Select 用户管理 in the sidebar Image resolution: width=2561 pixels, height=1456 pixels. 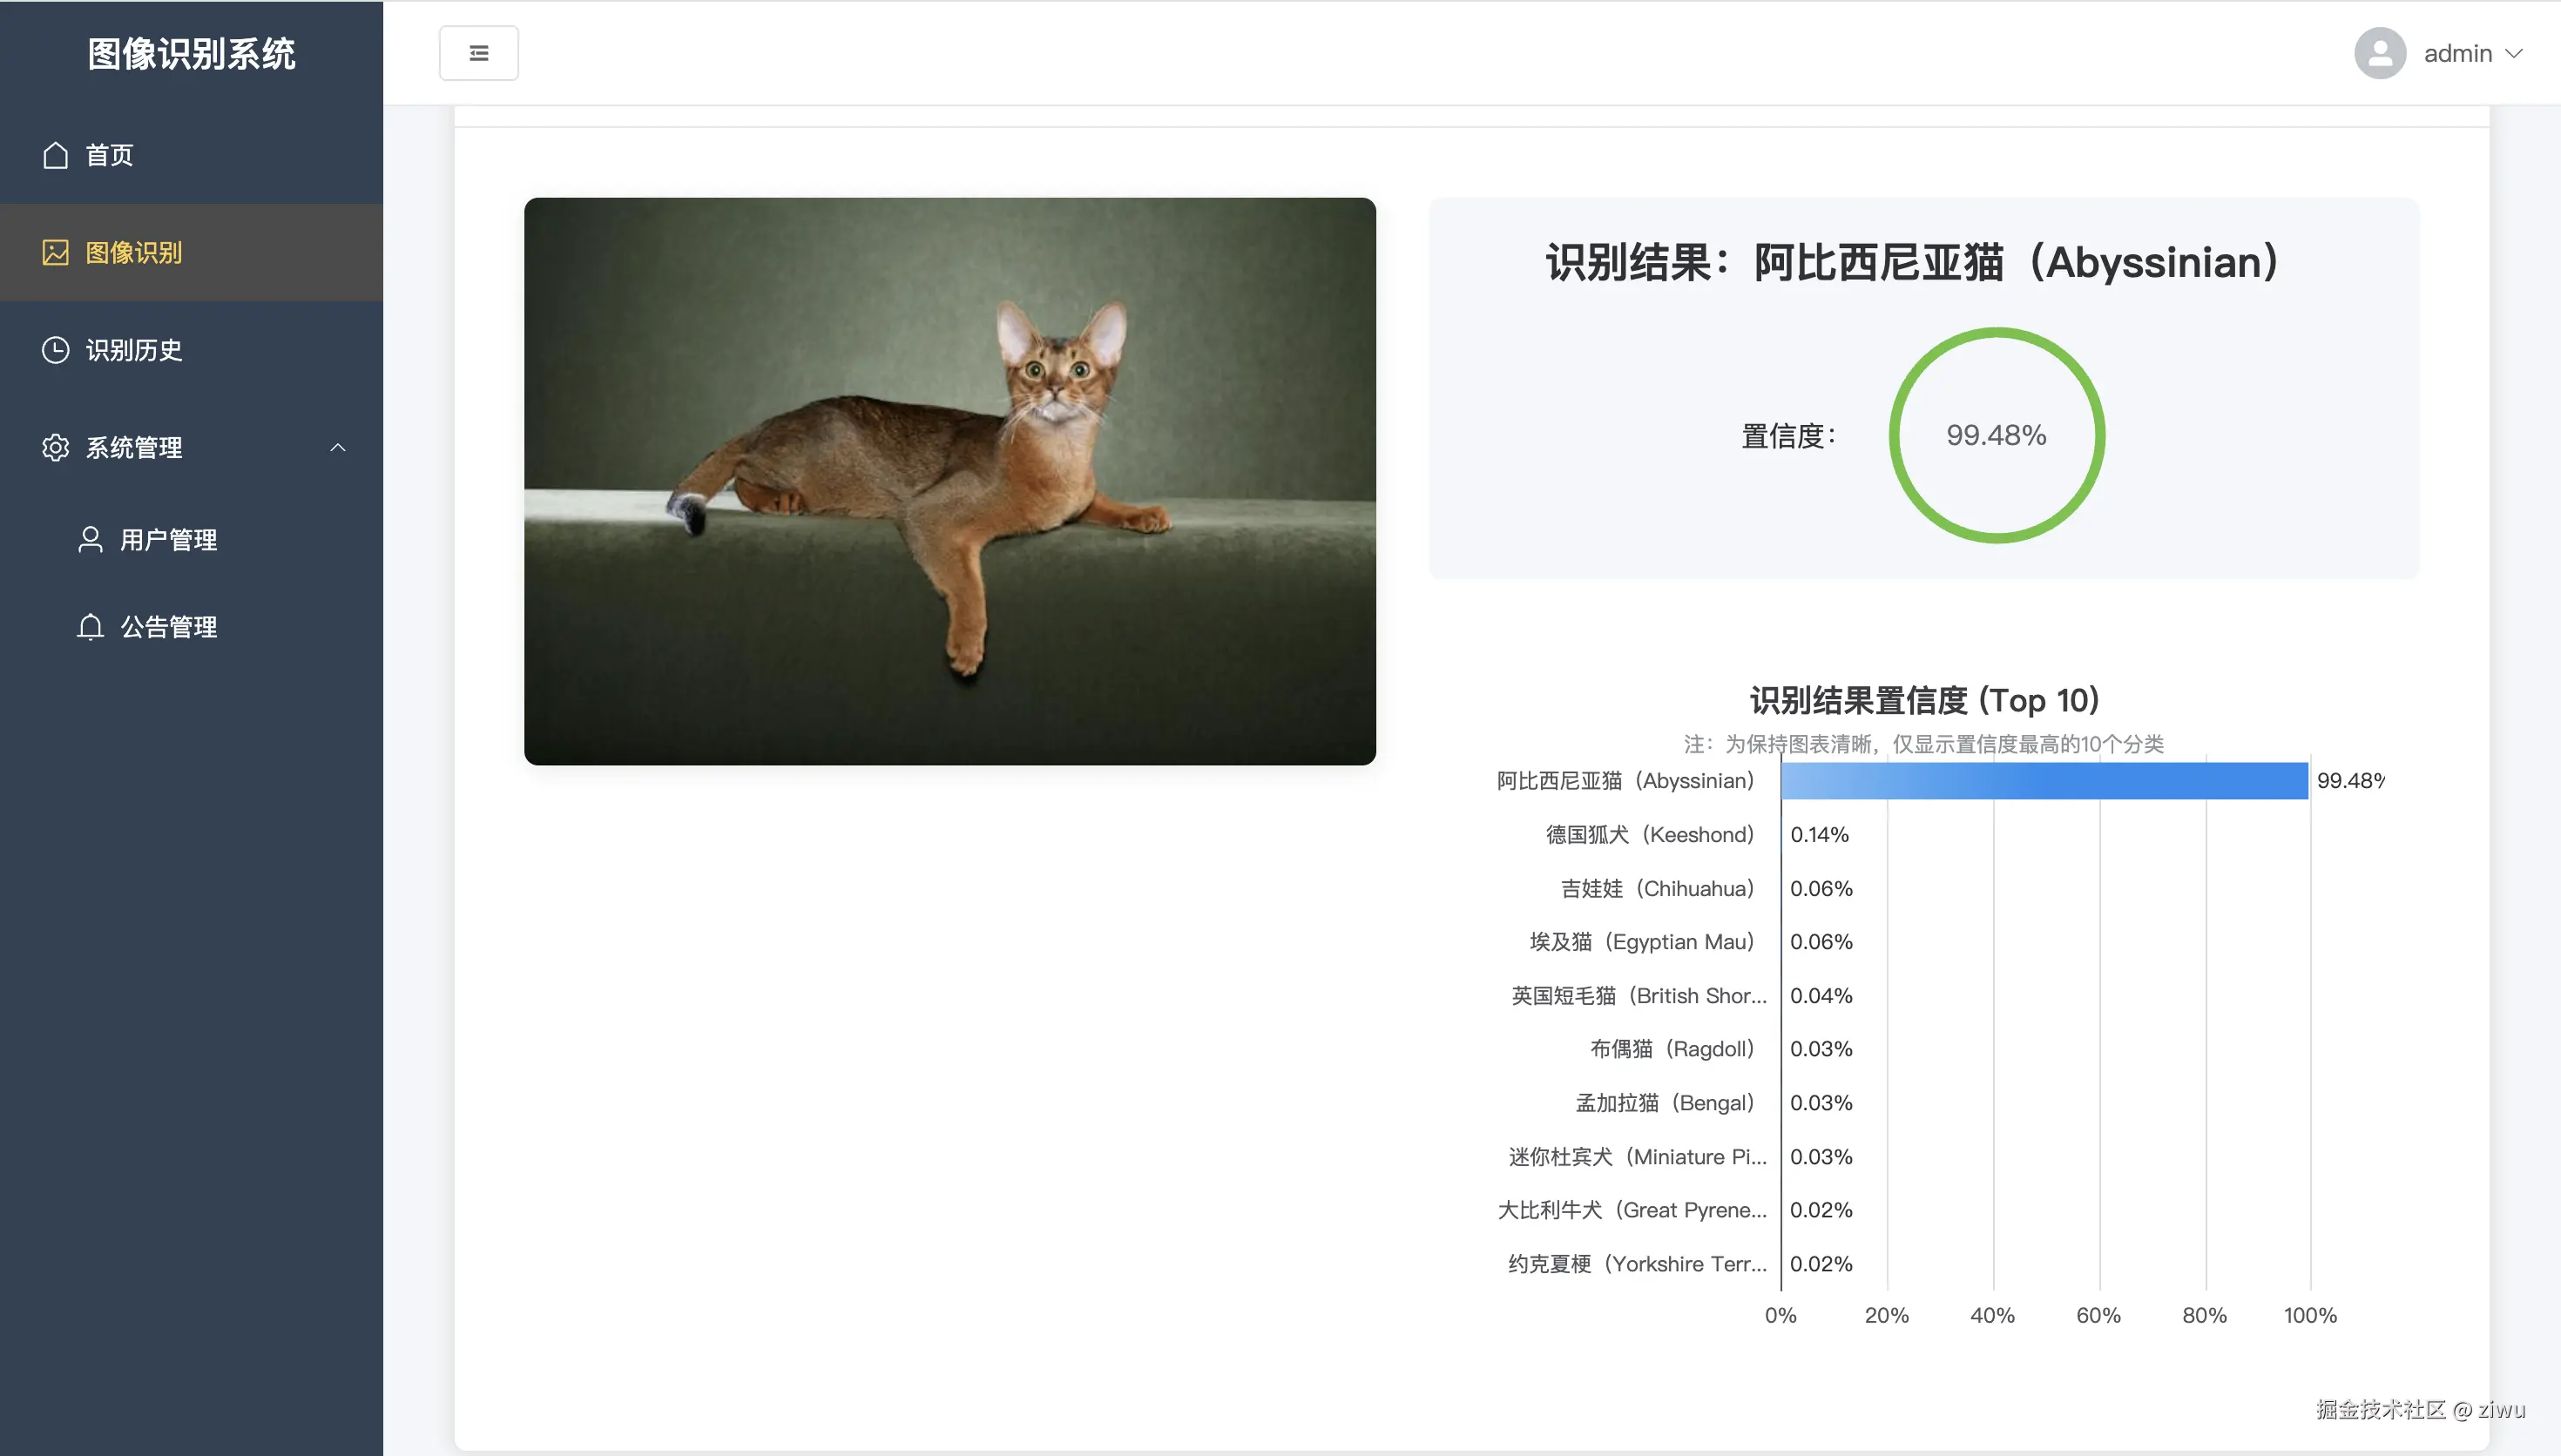(x=168, y=539)
